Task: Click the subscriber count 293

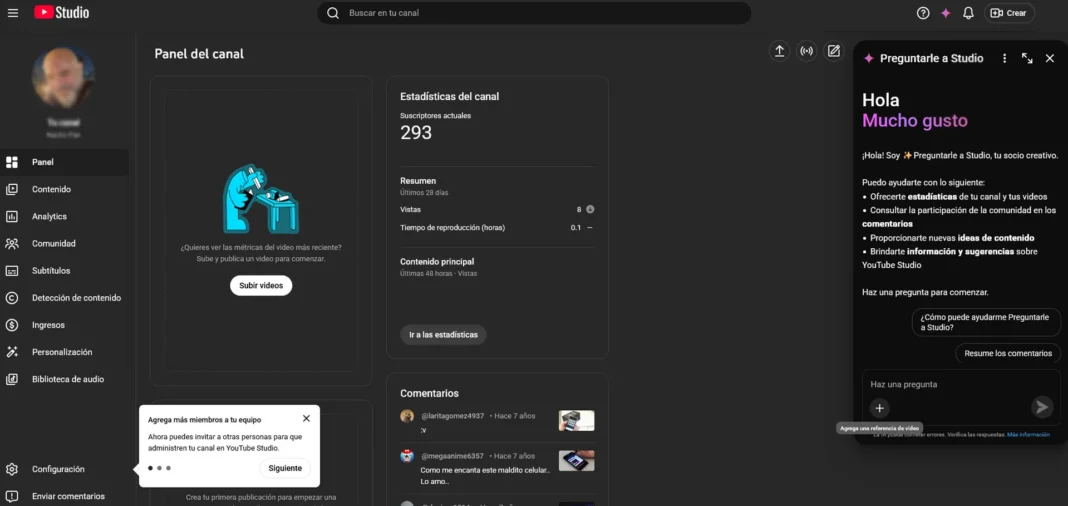Action: click(x=415, y=133)
